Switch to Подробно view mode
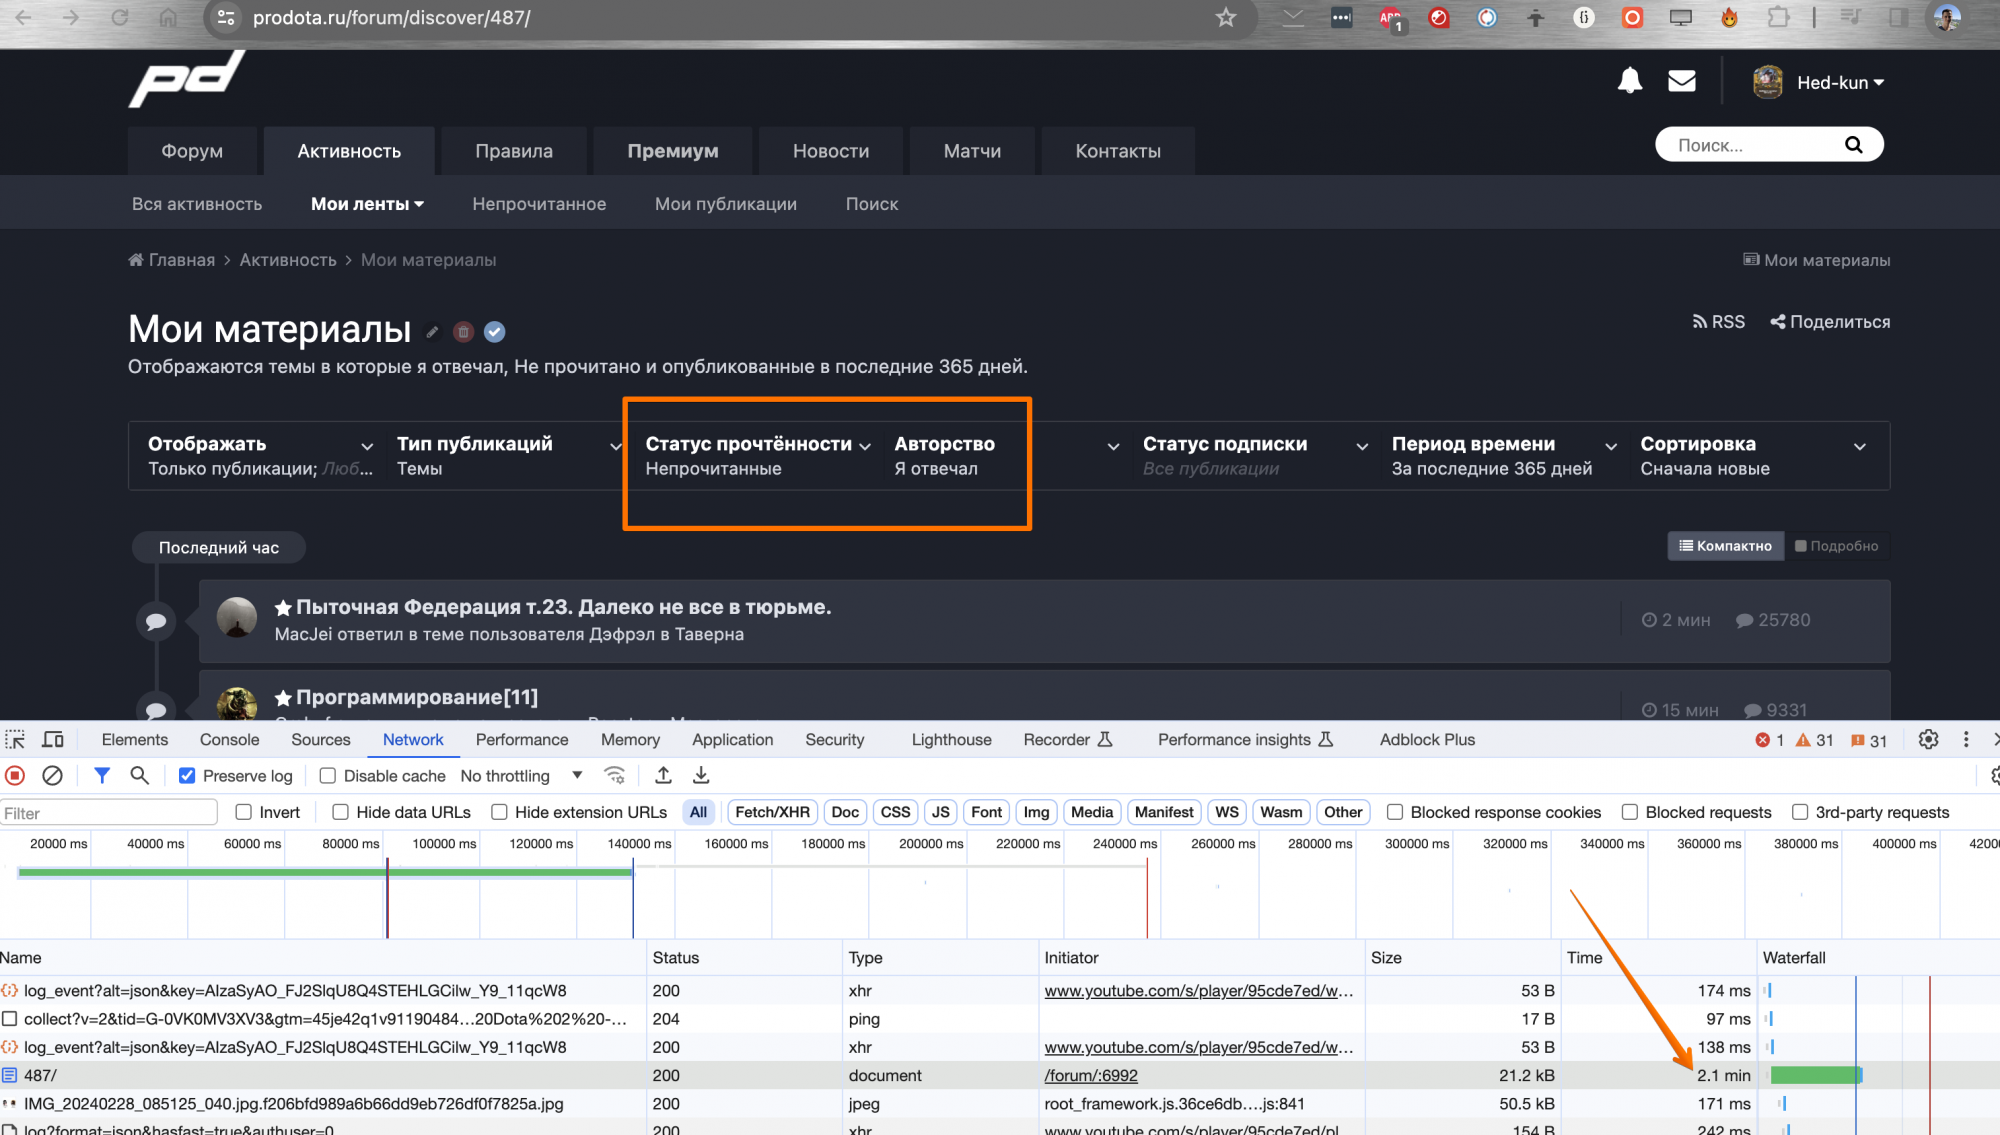2000x1135 pixels. [x=1837, y=546]
